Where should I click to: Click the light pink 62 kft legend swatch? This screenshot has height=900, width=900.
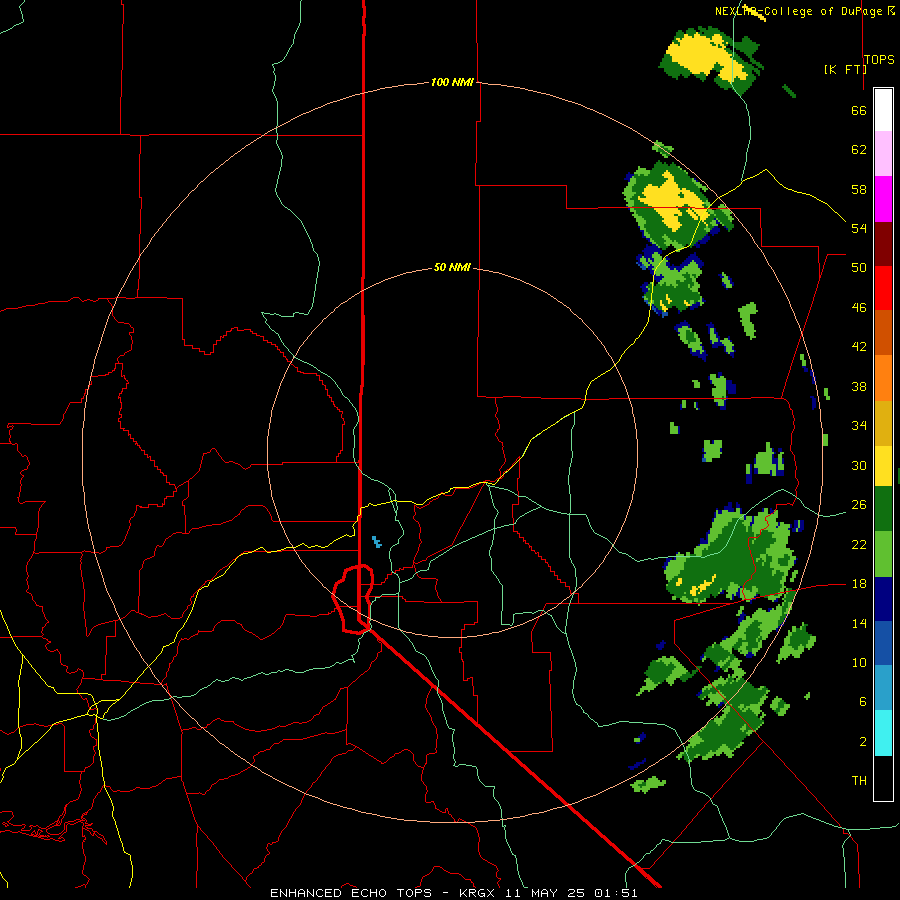(883, 154)
